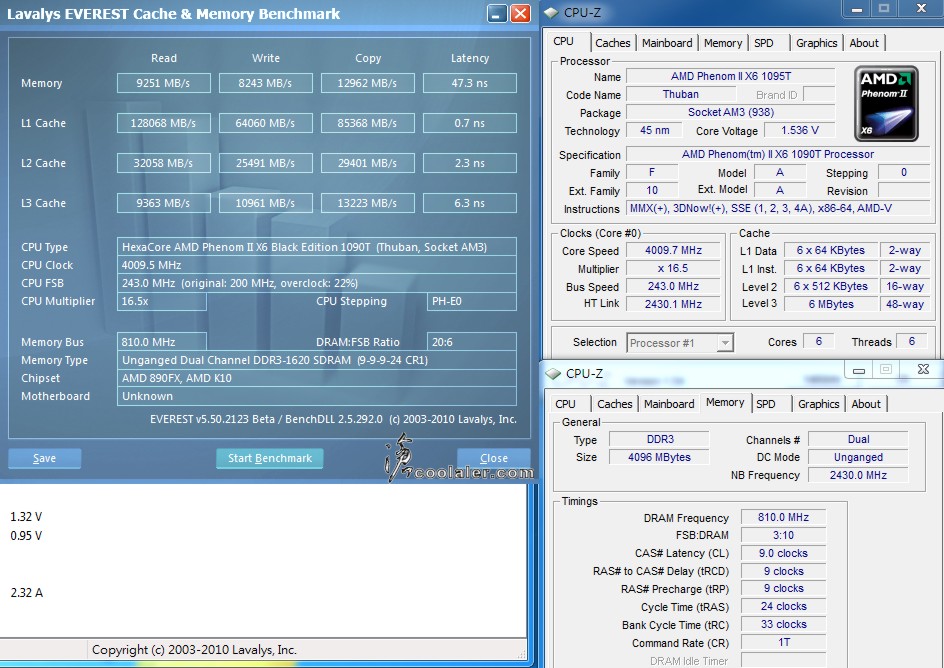This screenshot has width=944, height=668.
Task: Click the DRAM:FSB Ratio value 20:6
Action: point(472,342)
